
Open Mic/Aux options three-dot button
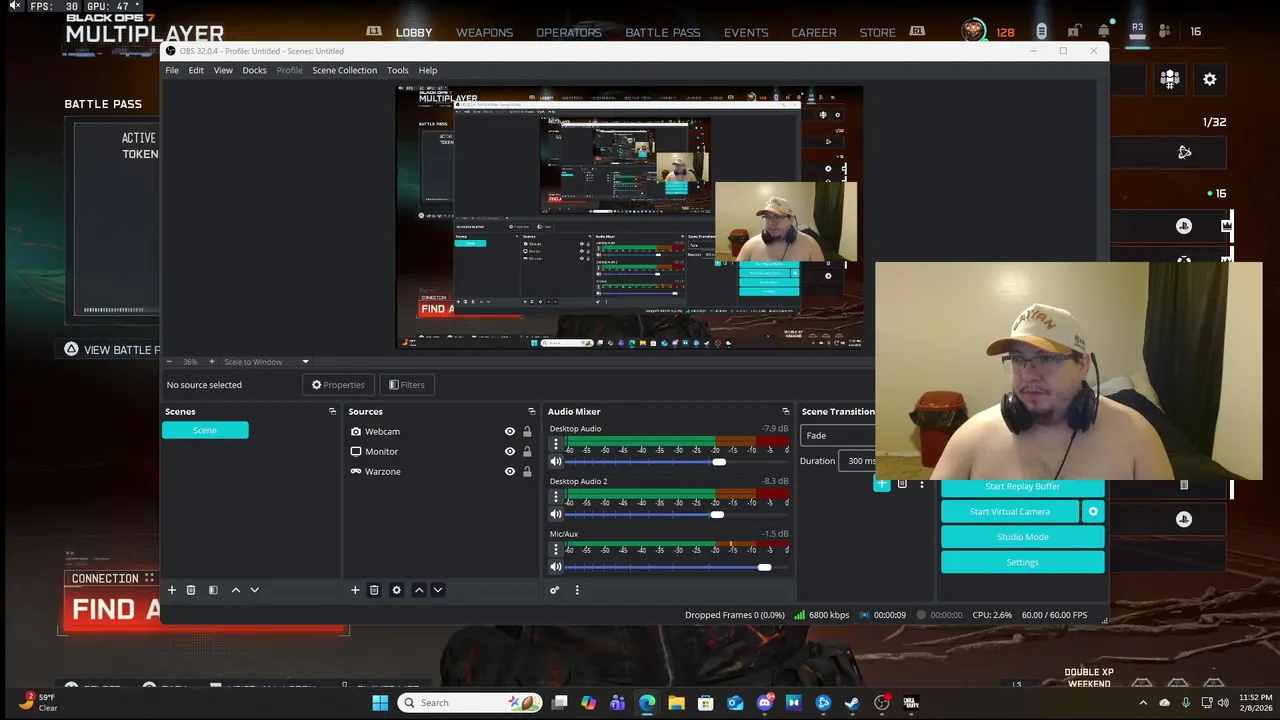tap(556, 549)
